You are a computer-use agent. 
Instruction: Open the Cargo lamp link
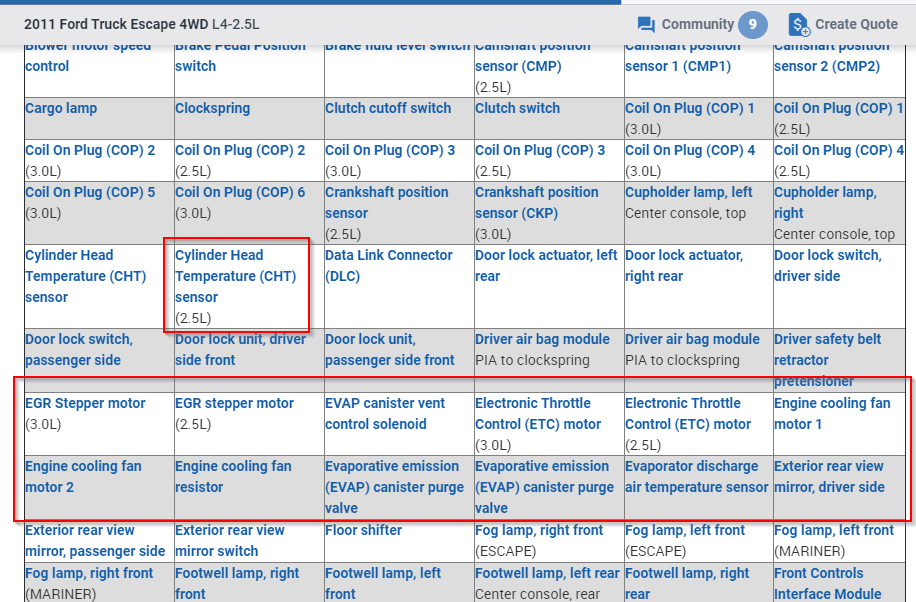[x=61, y=108]
